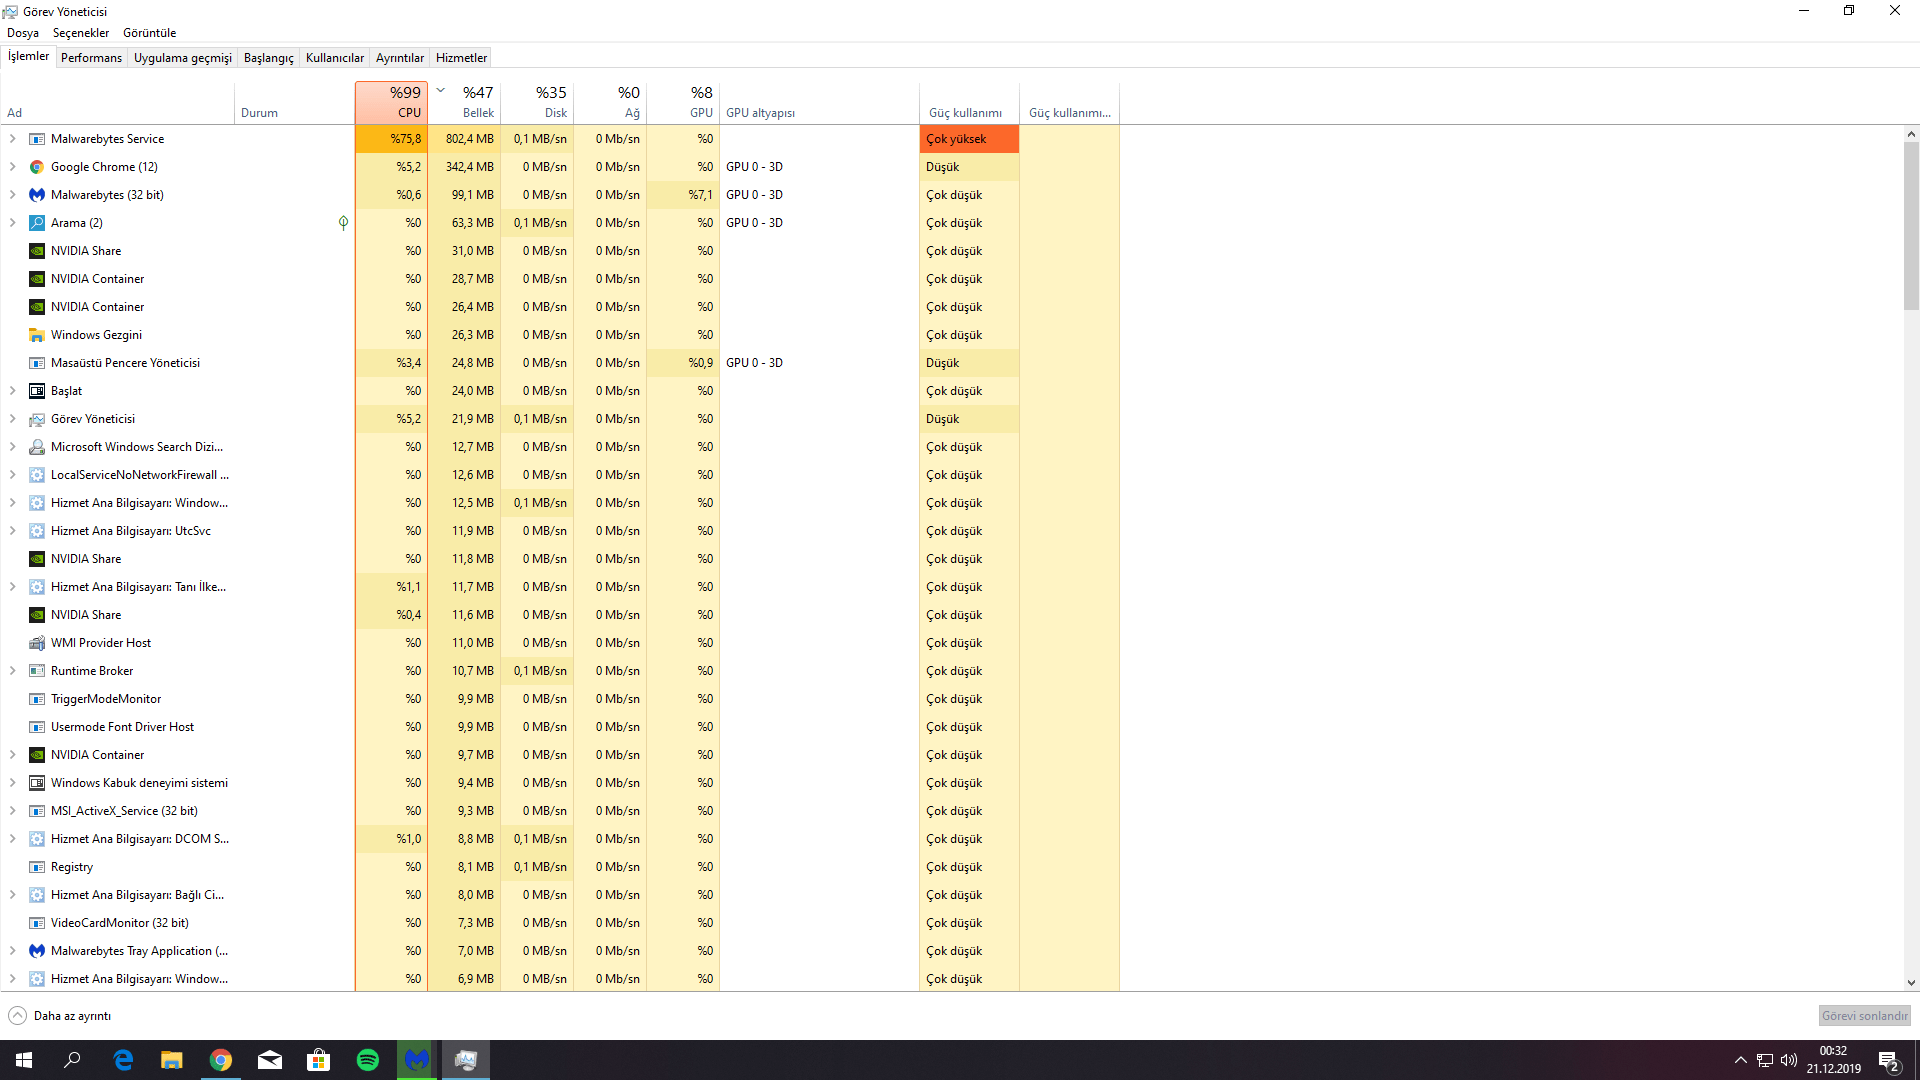
Task: Click the first NVIDIA Share process icon
Action: [37, 251]
